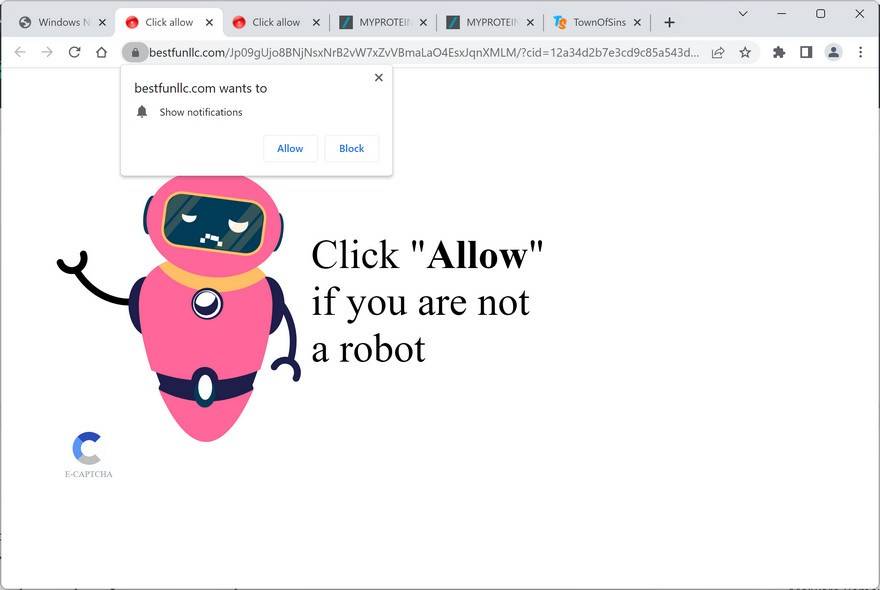The width and height of the screenshot is (880, 590).
Task: Click the 'Show notifications' label
Action: coord(201,112)
